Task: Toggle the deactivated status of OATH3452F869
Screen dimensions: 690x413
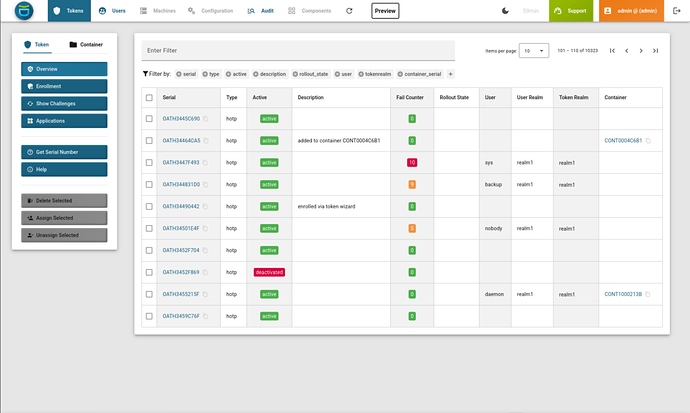Action: tap(269, 272)
